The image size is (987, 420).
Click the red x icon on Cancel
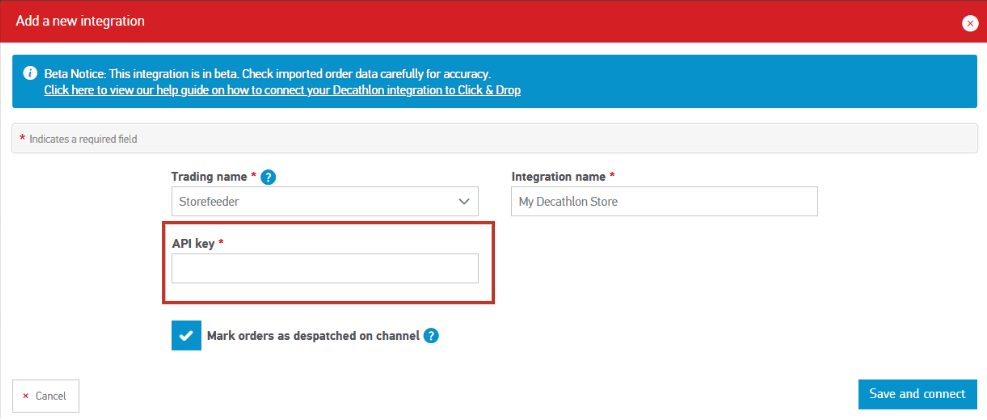click(x=26, y=396)
